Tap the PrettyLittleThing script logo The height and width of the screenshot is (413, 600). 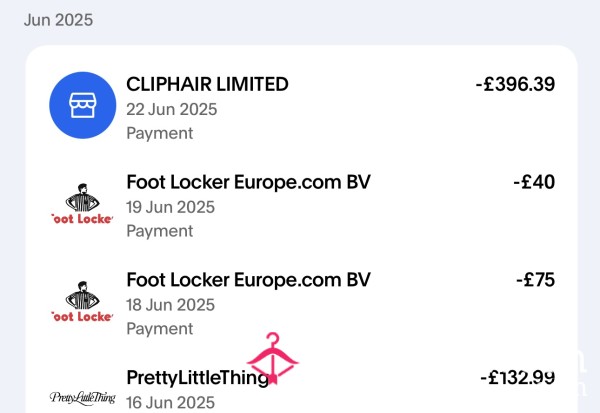[83, 398]
